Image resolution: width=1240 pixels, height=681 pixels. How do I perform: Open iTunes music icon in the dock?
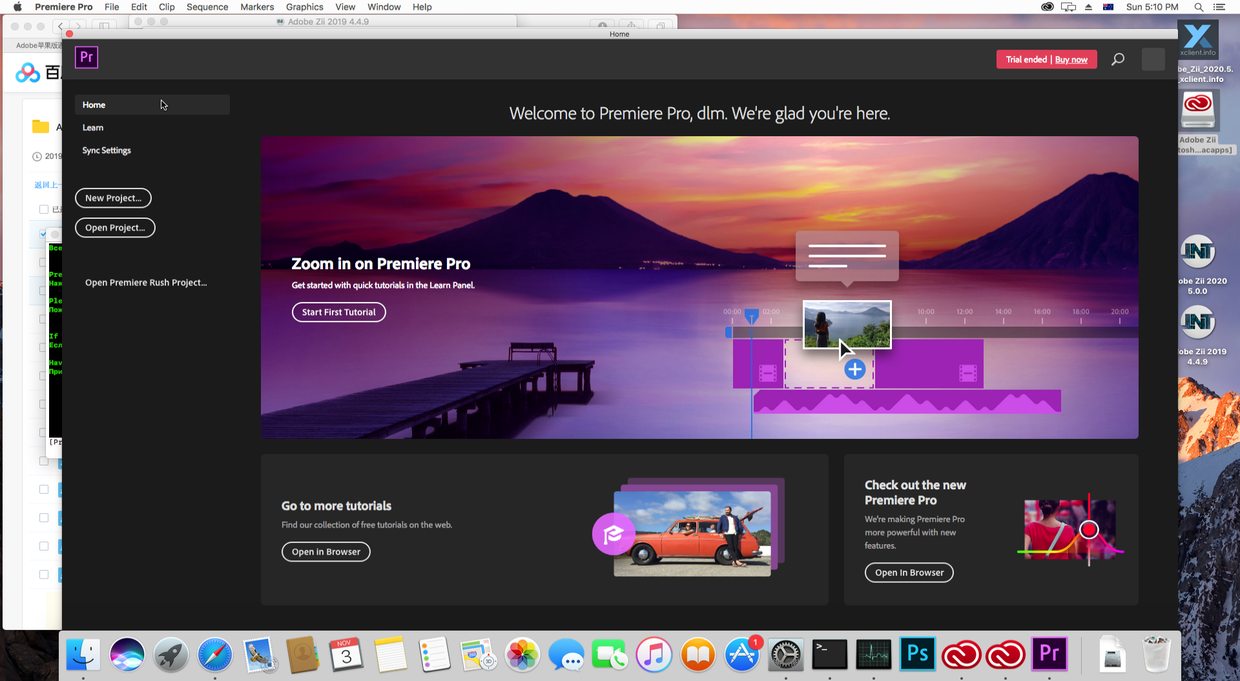click(654, 655)
